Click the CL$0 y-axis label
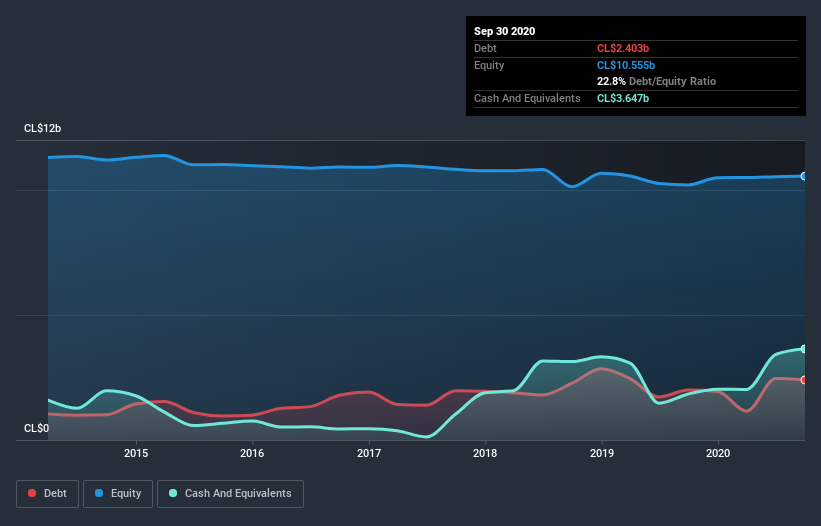821x526 pixels. click(x=36, y=428)
